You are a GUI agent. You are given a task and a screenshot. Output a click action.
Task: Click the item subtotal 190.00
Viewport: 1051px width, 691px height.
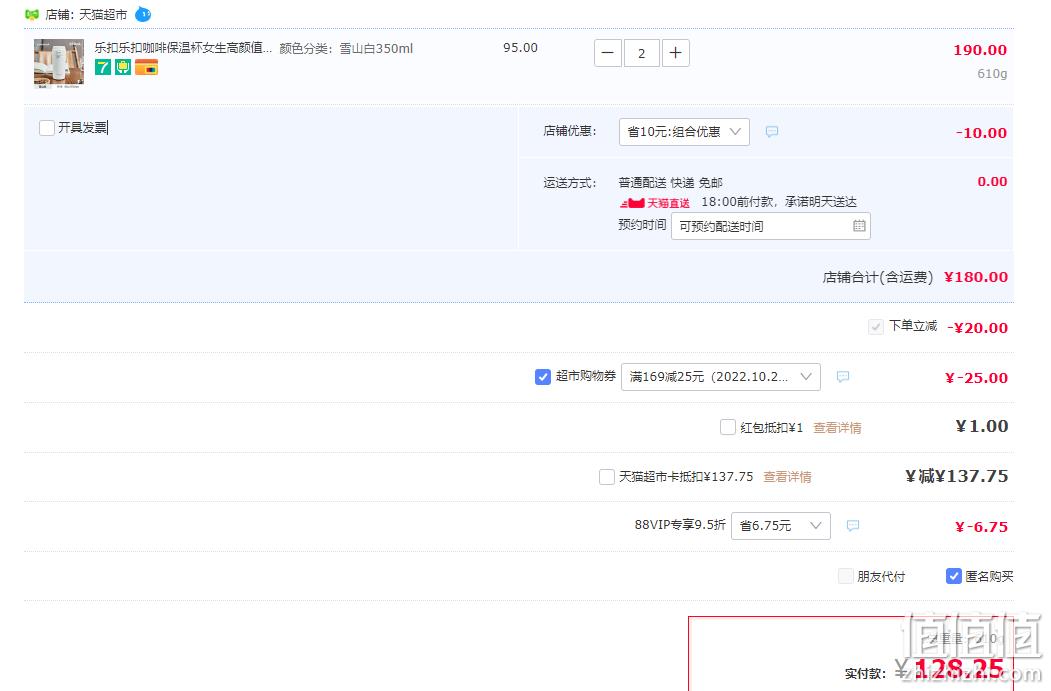coord(980,50)
